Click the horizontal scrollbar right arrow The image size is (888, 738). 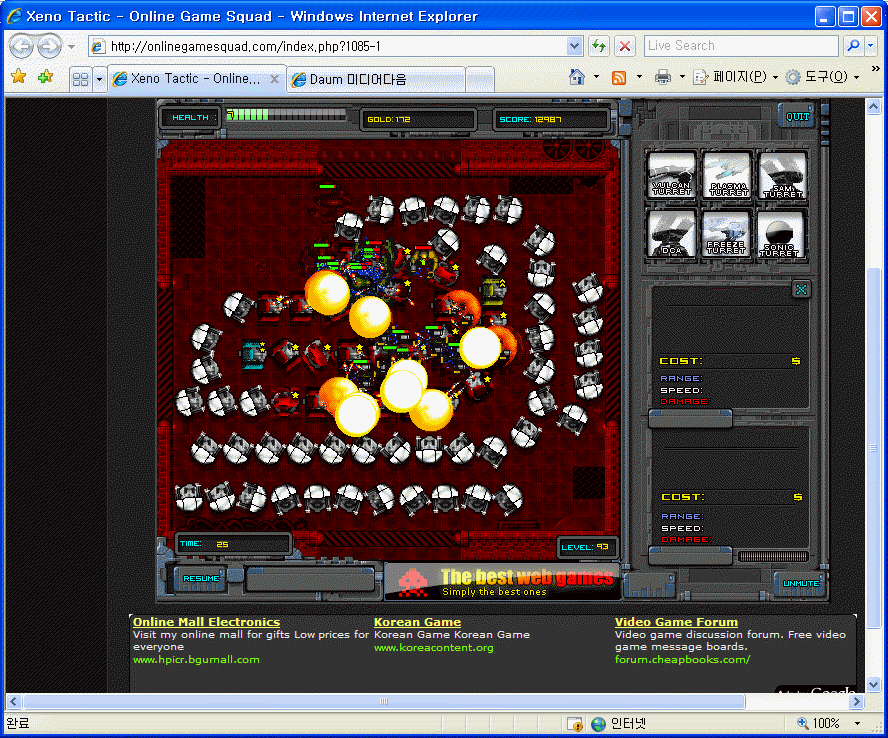(856, 702)
